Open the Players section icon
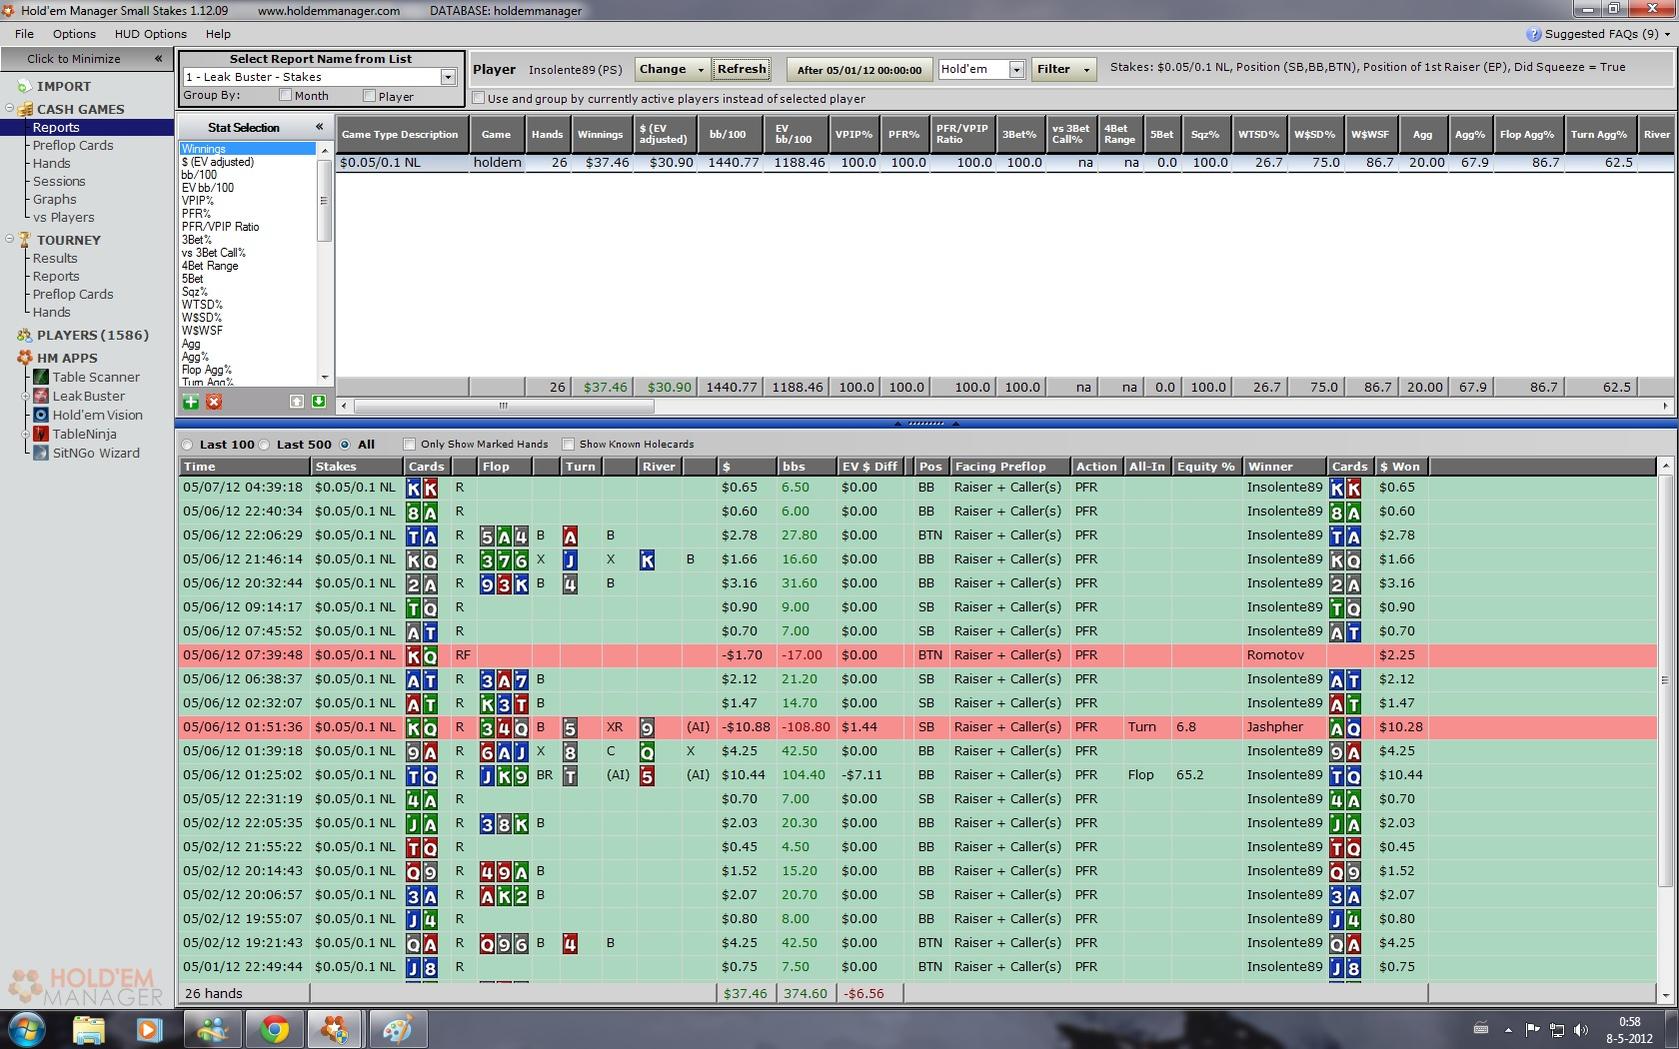This screenshot has width=1679, height=1049. (25, 335)
